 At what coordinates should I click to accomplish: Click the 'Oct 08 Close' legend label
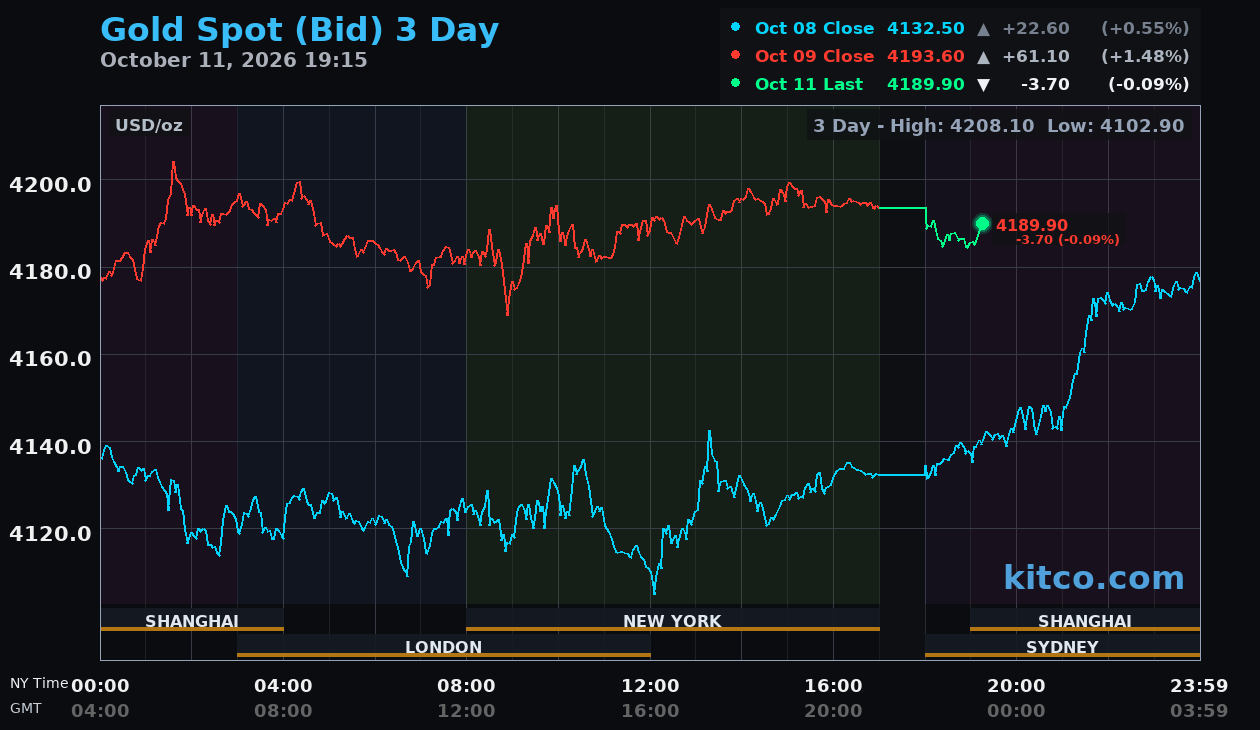point(814,29)
